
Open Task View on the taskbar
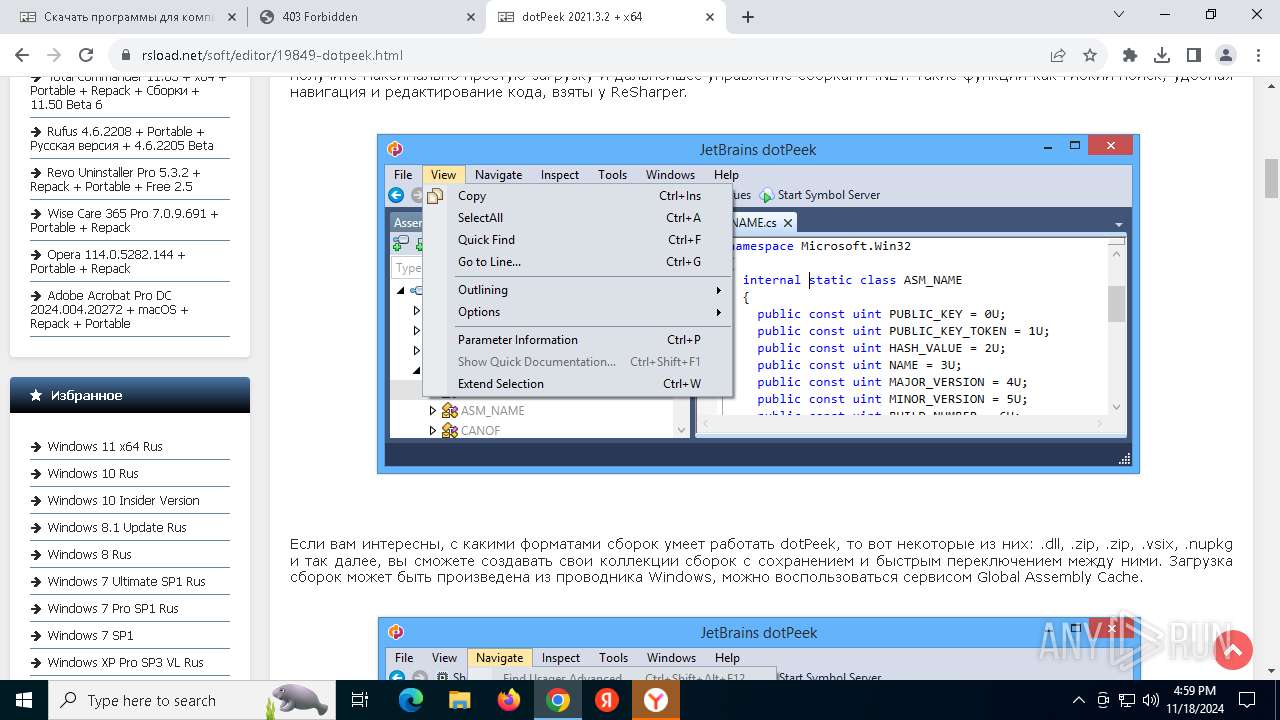click(361, 700)
